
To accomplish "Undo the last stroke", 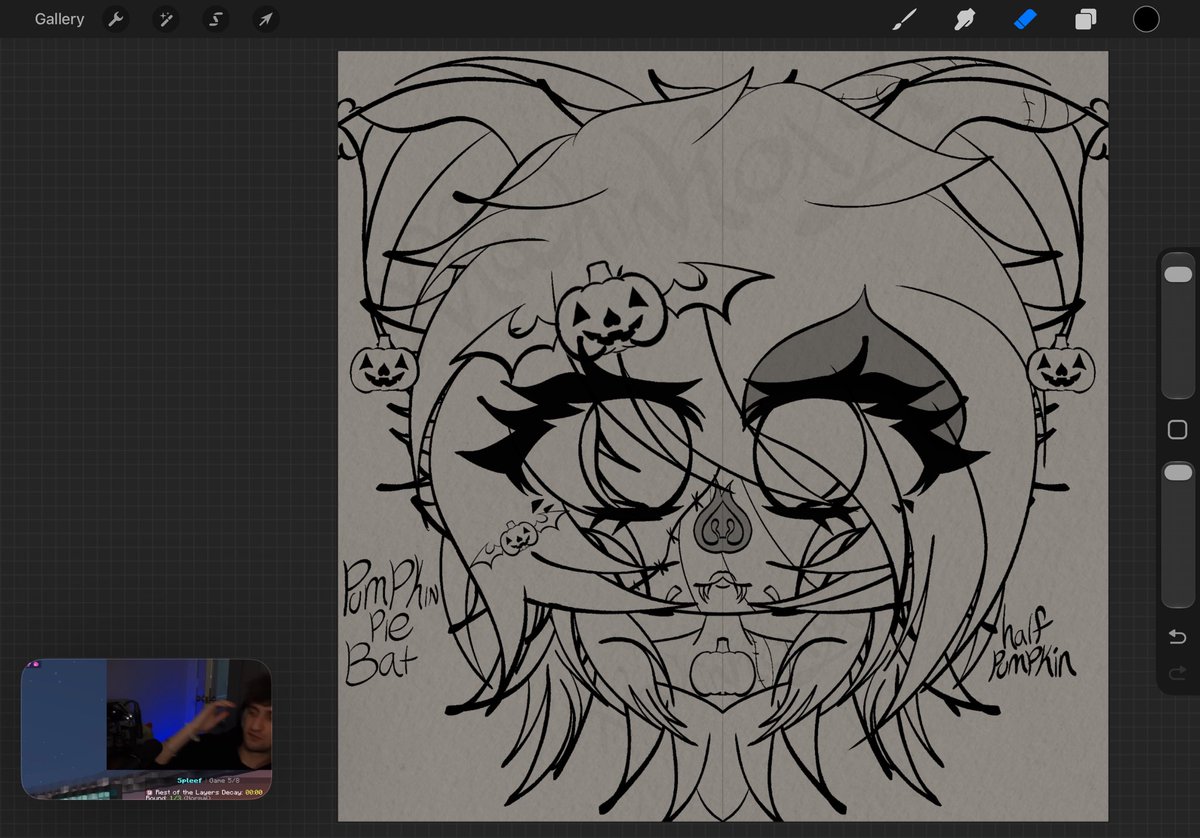I will (1178, 637).
